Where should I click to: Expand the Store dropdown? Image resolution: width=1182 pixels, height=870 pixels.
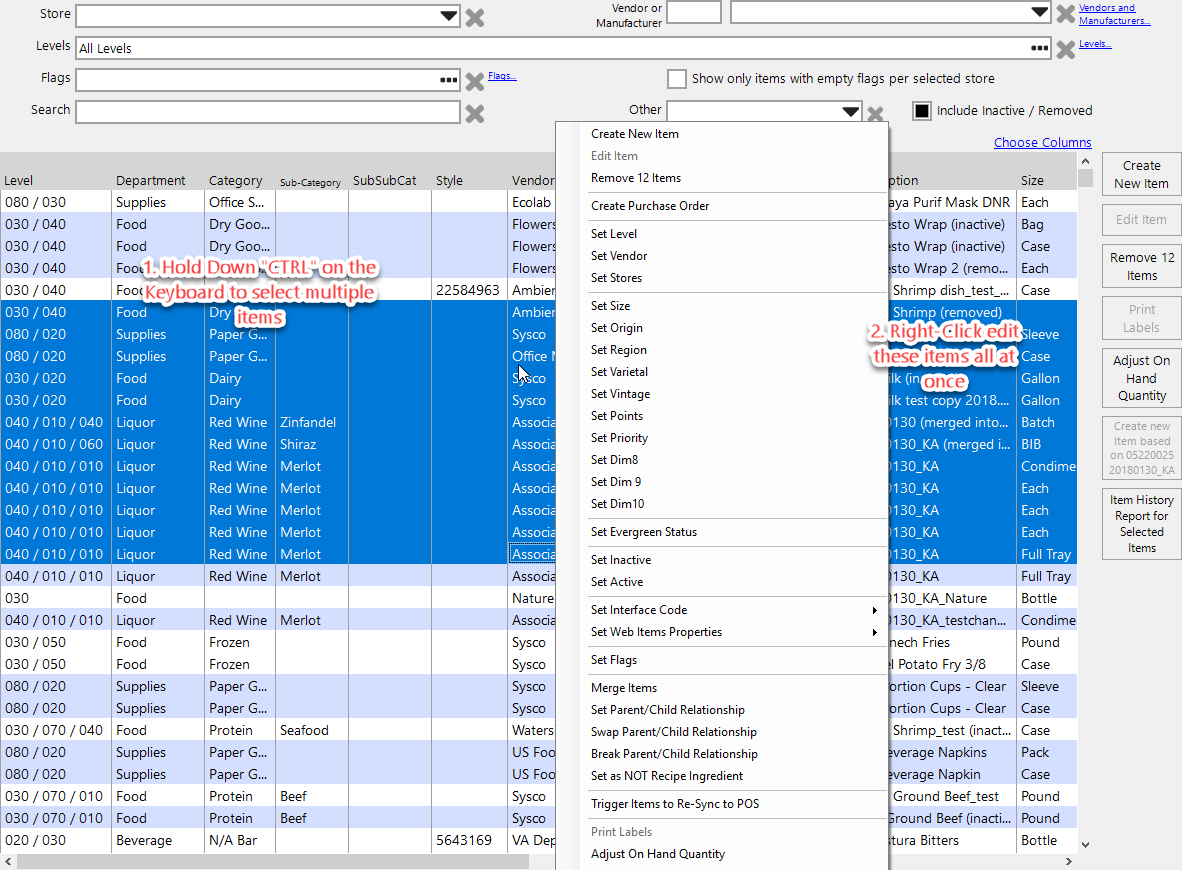[x=448, y=16]
